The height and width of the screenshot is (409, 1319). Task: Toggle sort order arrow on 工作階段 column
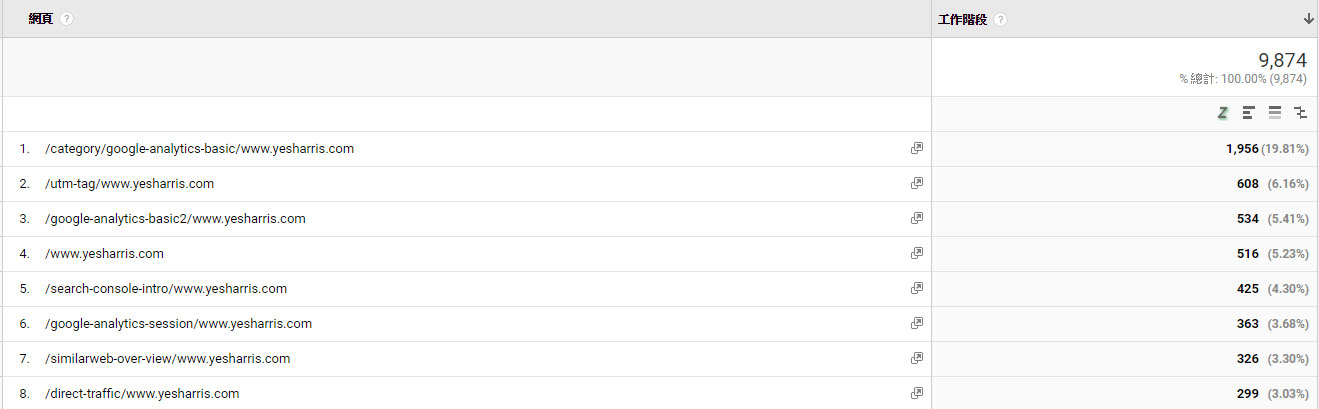point(1308,19)
